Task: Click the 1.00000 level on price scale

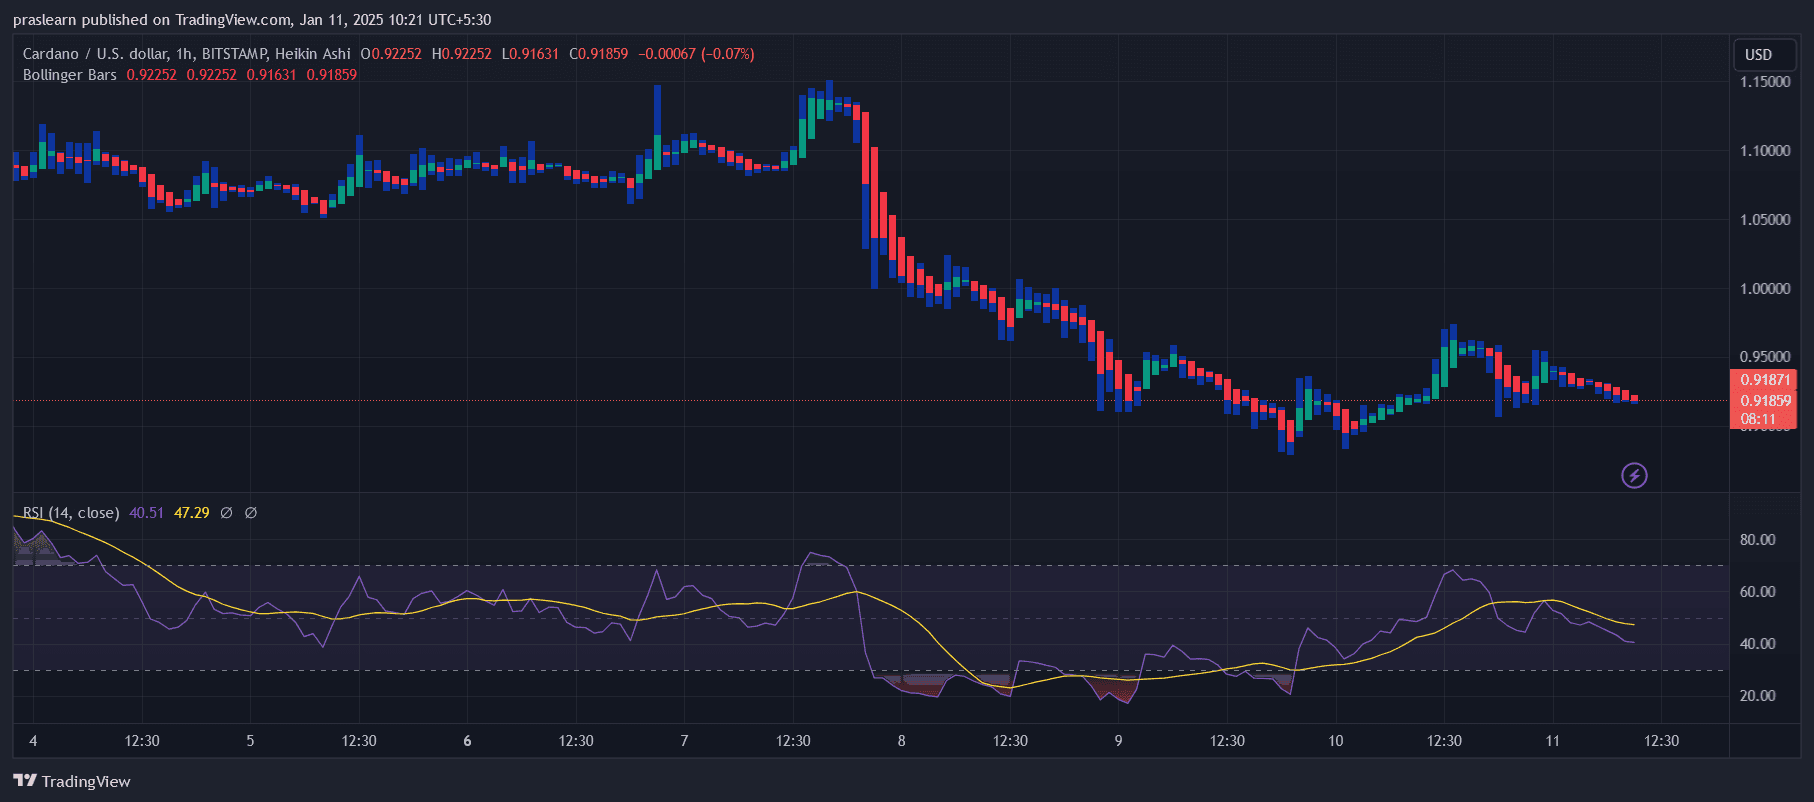Action: (1764, 289)
